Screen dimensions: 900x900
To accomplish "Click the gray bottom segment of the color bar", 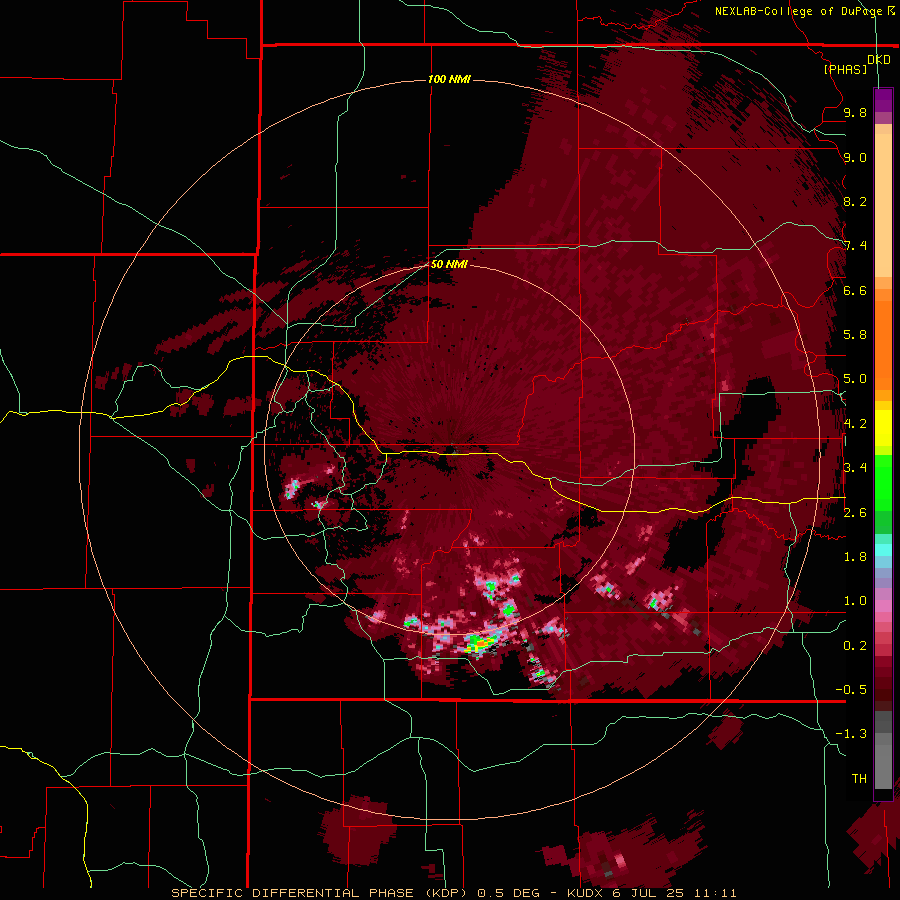I will [x=883, y=763].
